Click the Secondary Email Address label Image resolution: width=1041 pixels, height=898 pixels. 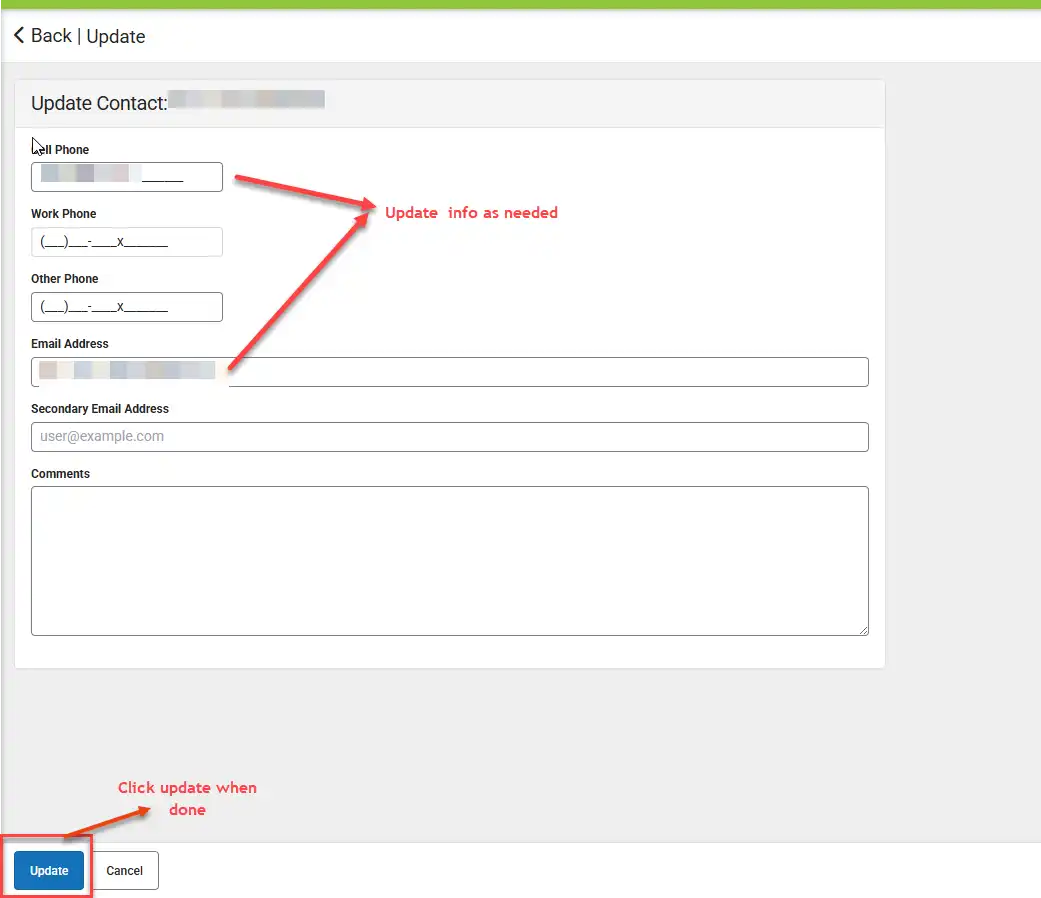coord(100,408)
